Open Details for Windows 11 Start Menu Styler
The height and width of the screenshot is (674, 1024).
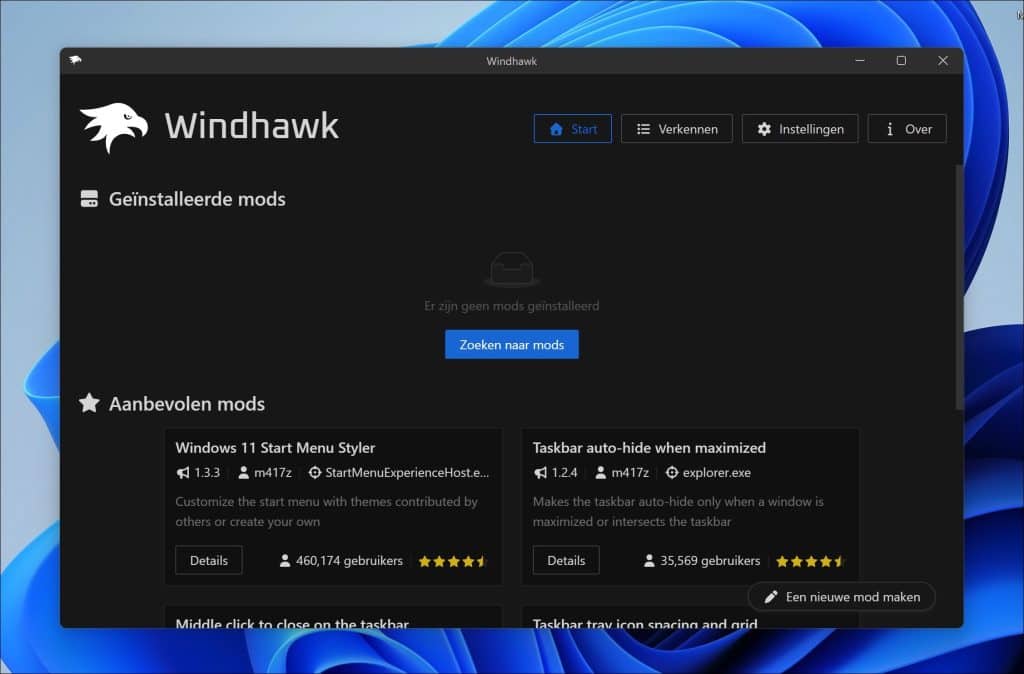pos(209,561)
